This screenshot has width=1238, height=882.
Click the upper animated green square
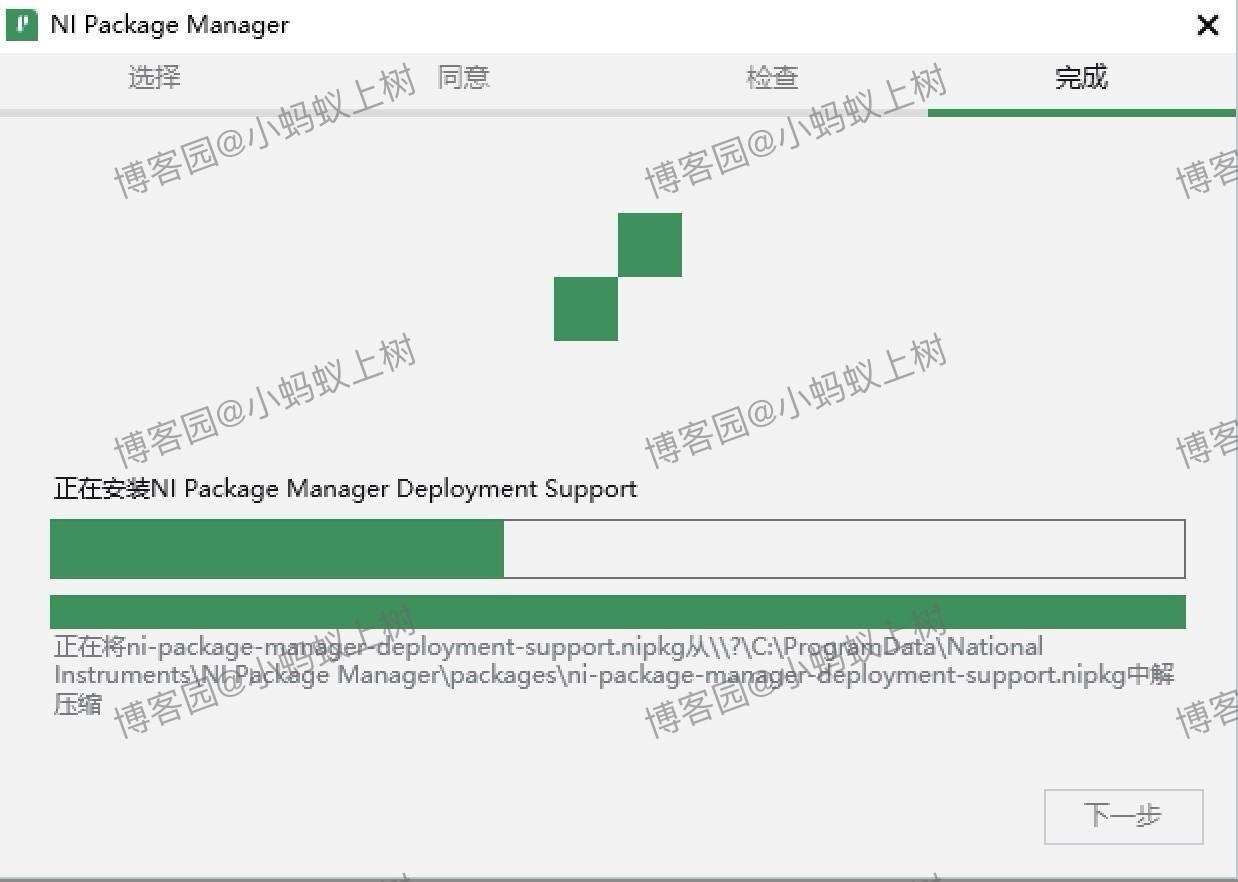click(650, 243)
